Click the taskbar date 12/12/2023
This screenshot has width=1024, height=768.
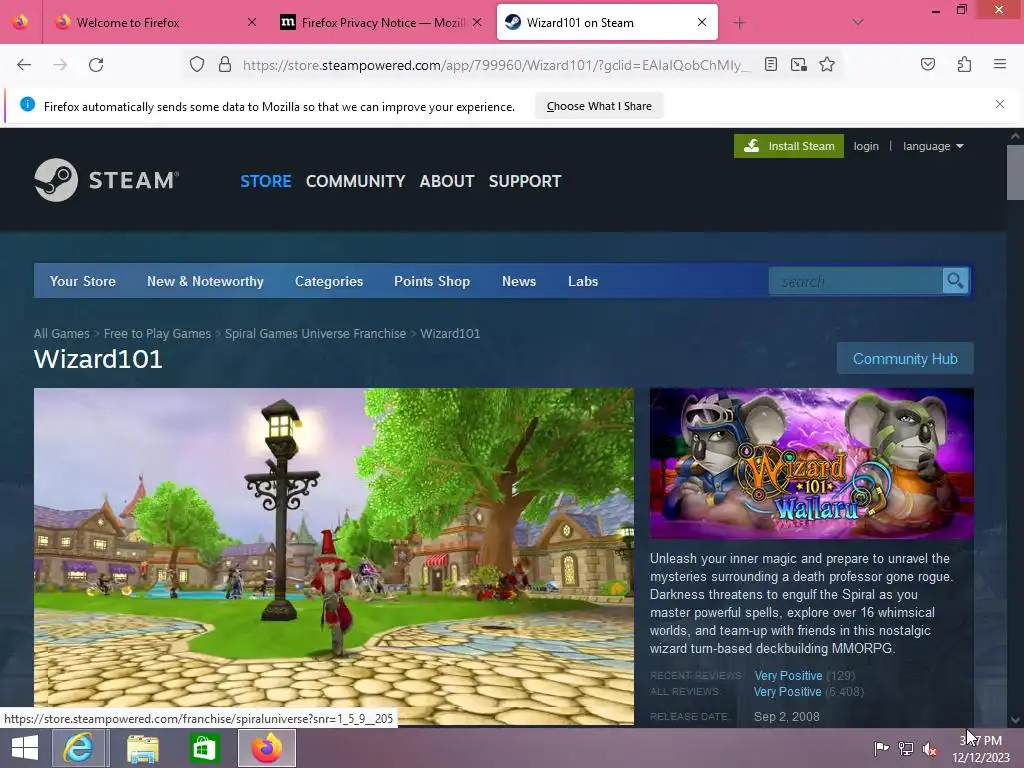tap(980, 758)
